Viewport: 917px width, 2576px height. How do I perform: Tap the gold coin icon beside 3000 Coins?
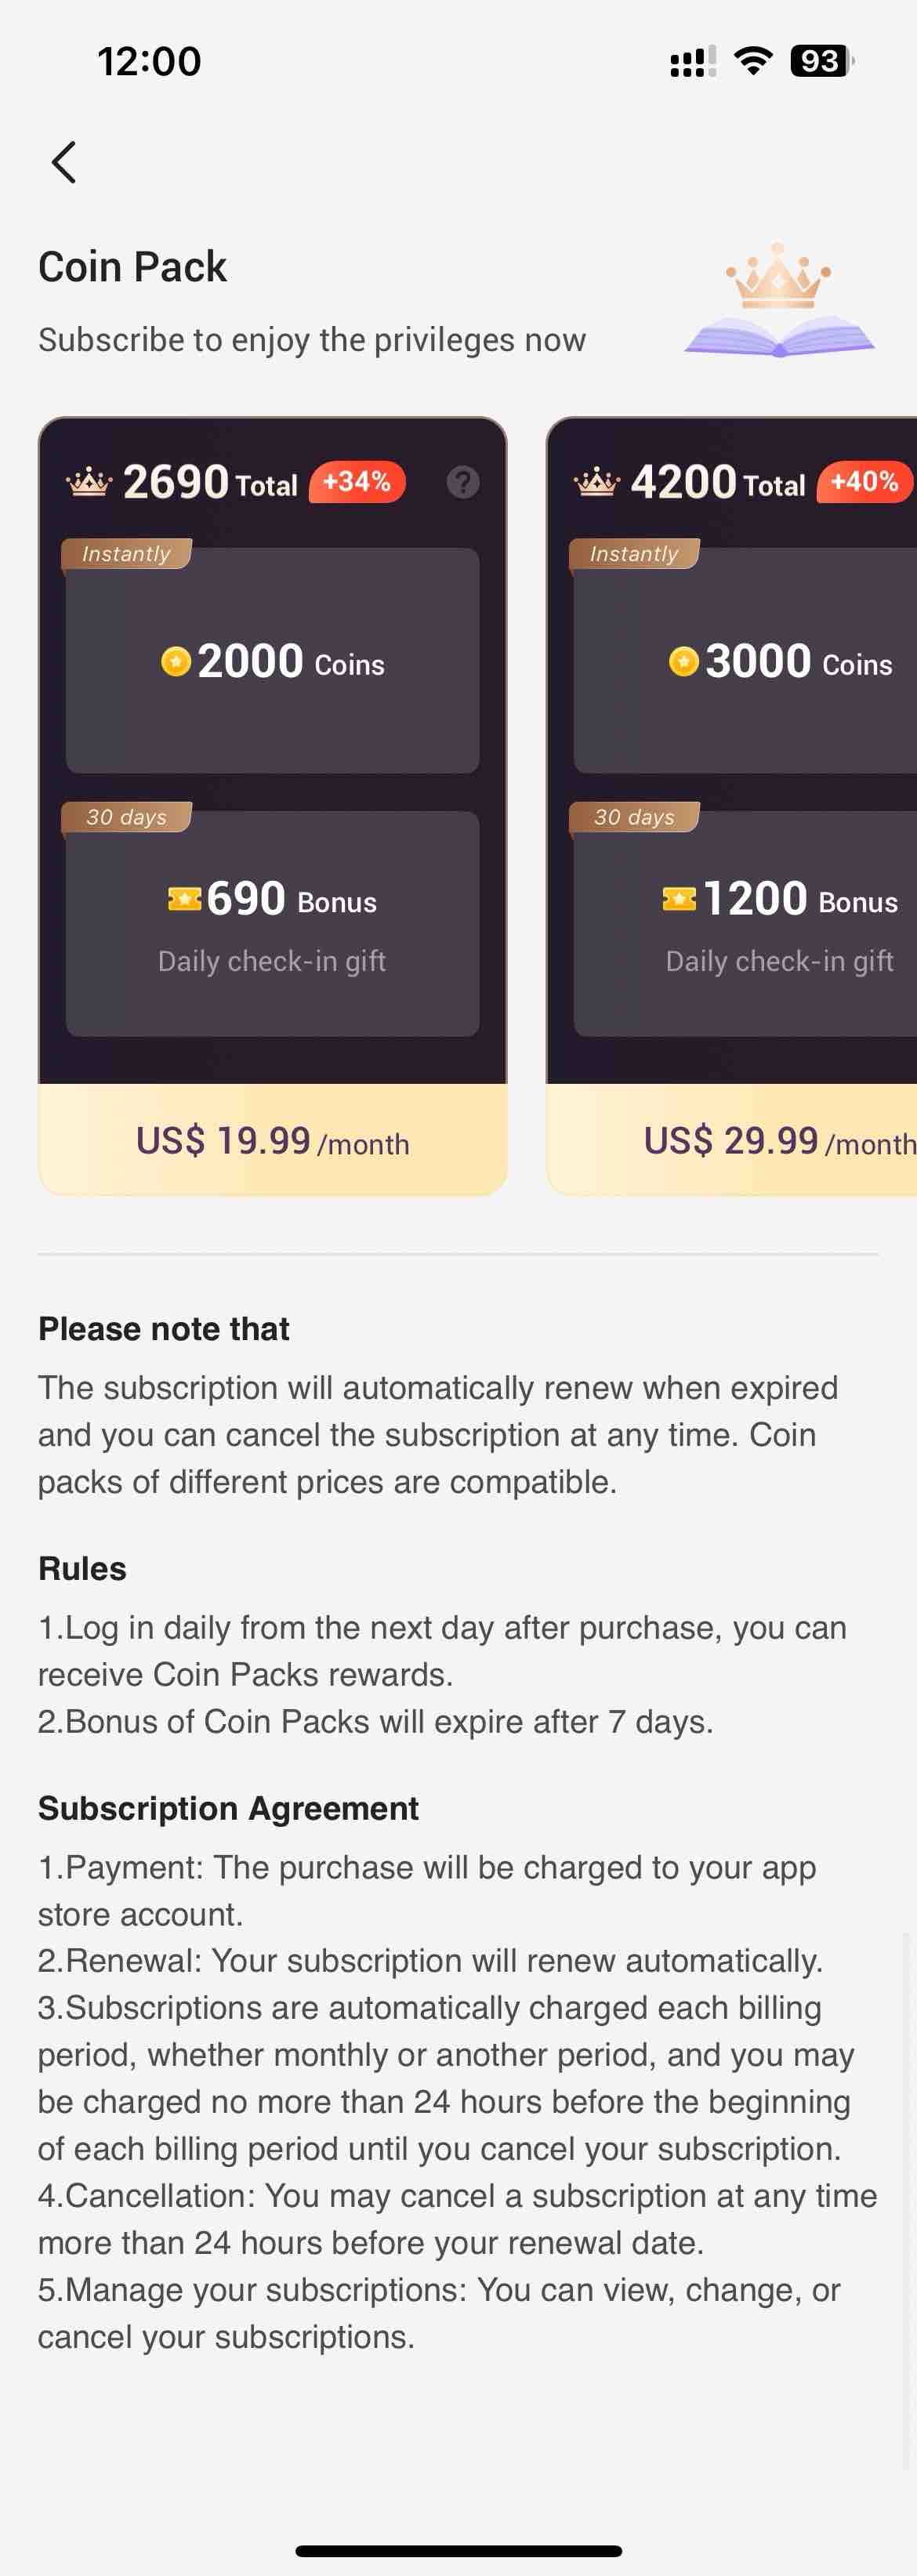coord(684,661)
